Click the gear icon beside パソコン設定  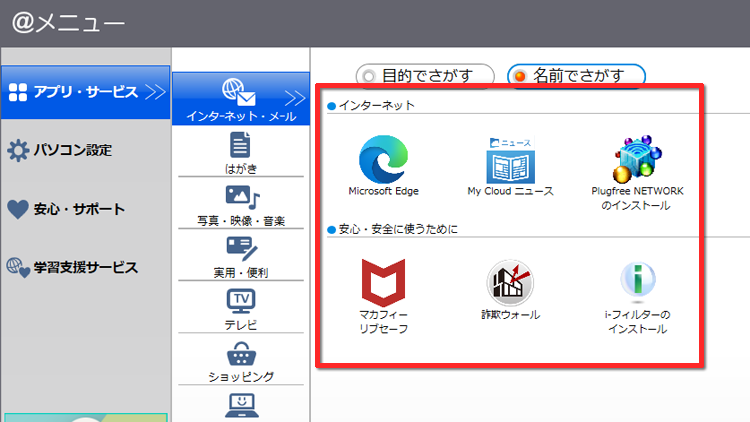click(x=18, y=150)
